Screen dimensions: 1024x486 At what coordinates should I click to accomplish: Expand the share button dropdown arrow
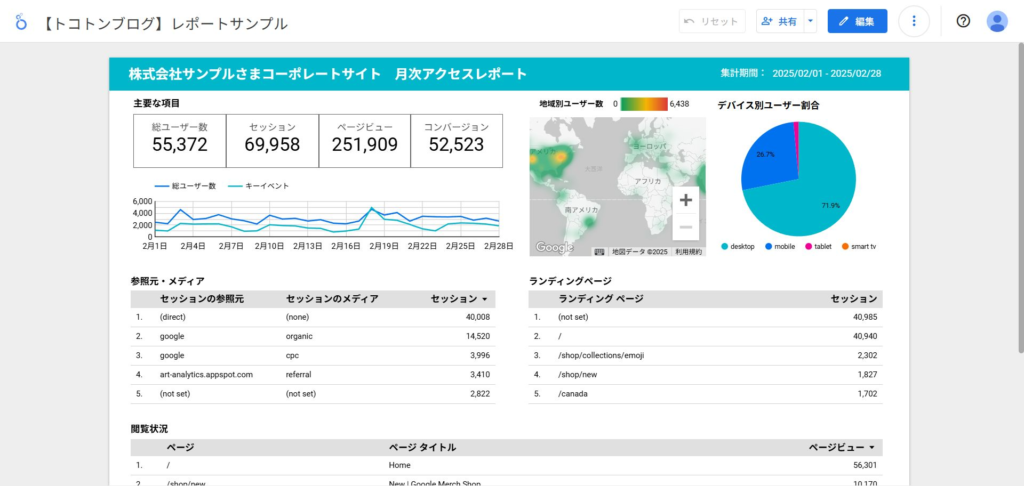(x=810, y=21)
